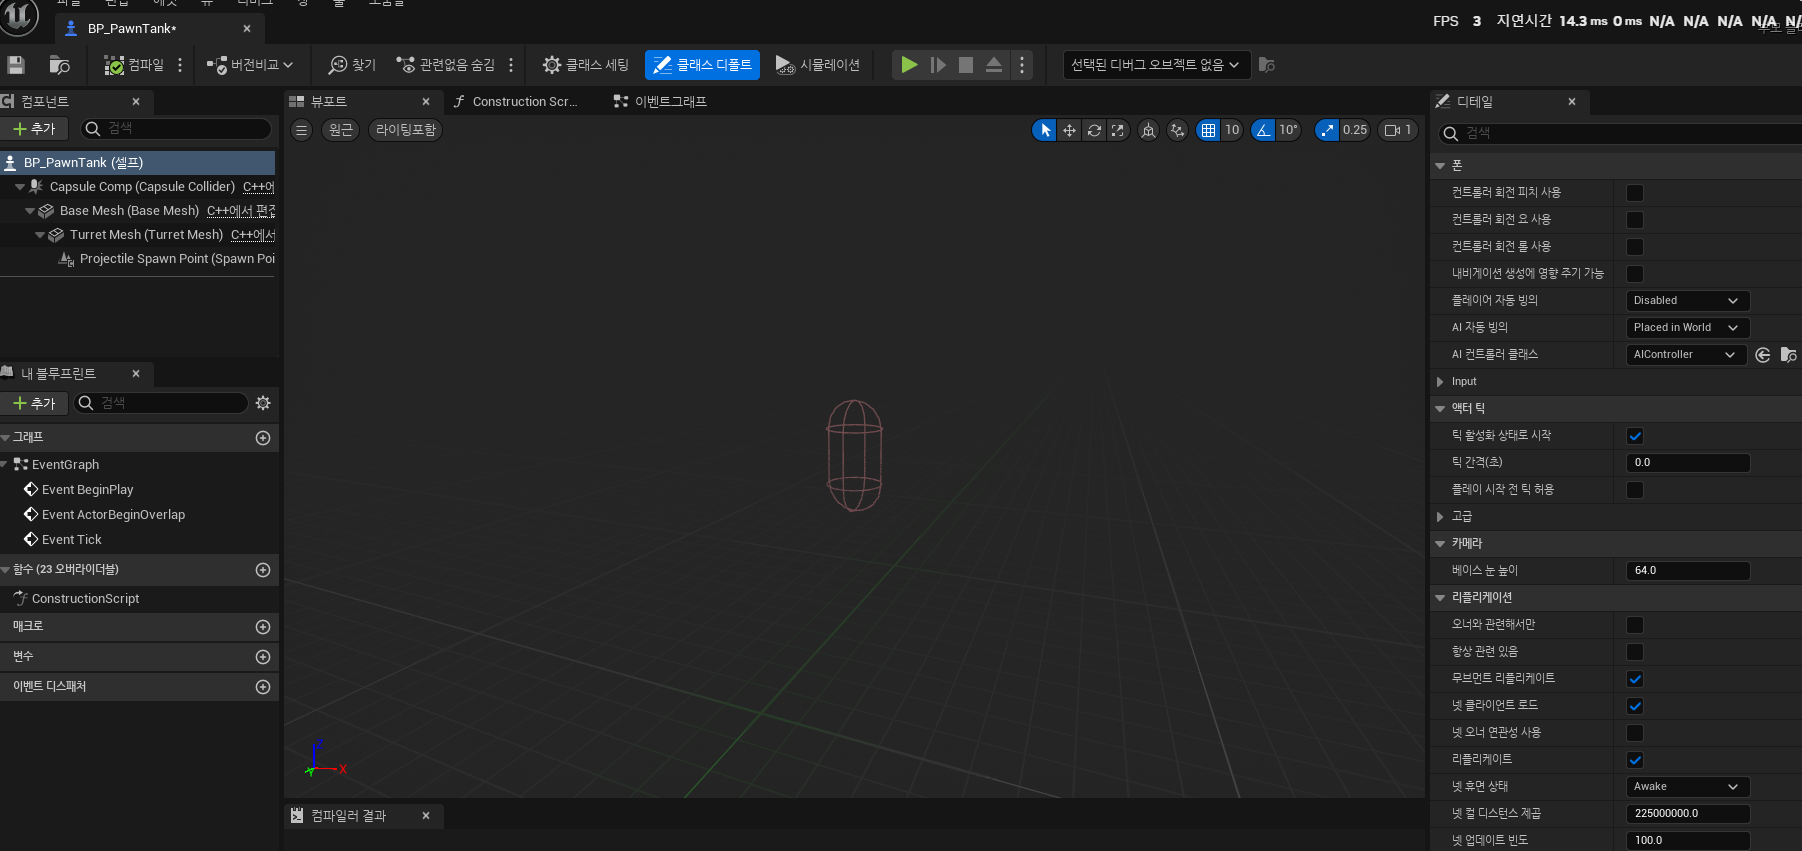Toggle scale snapping icon

pos(1327,130)
